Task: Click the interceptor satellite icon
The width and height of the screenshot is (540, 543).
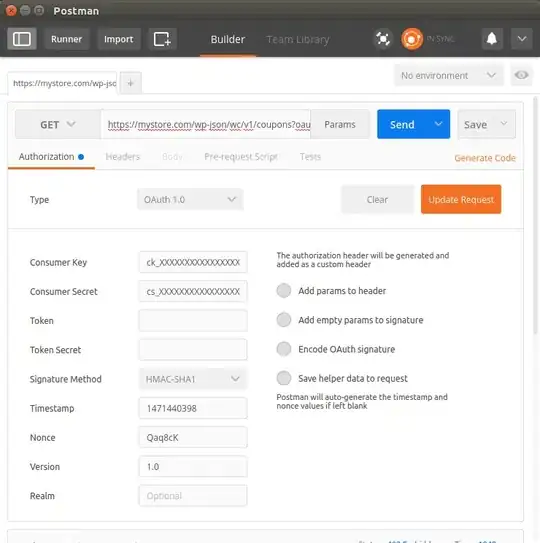Action: 383,39
